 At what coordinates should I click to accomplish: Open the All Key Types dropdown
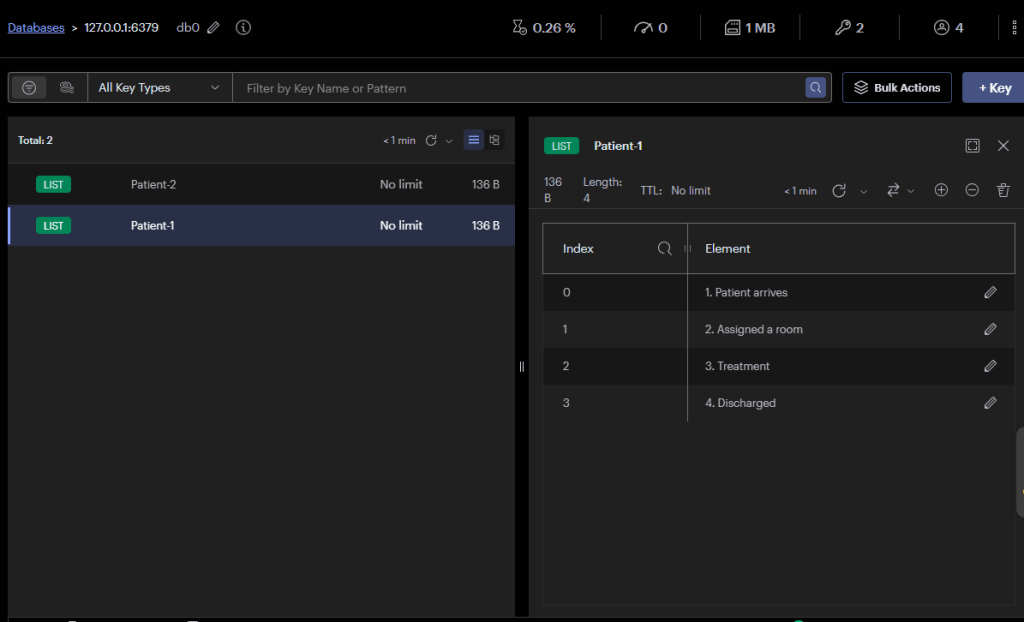(159, 88)
